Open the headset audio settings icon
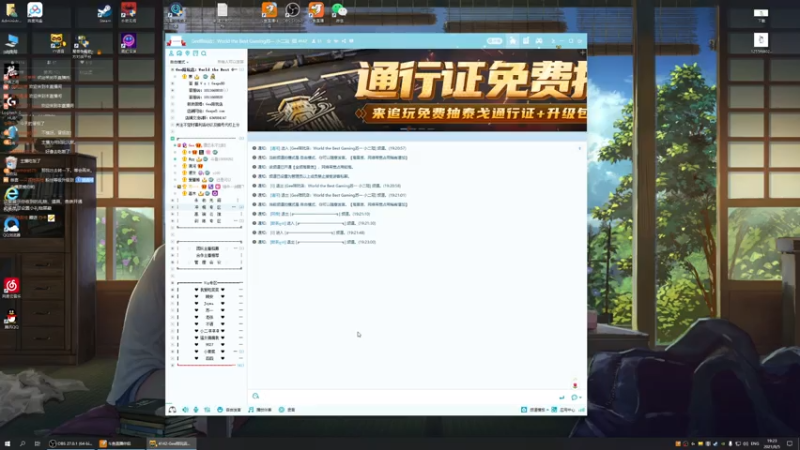800x450 pixels. point(172,410)
